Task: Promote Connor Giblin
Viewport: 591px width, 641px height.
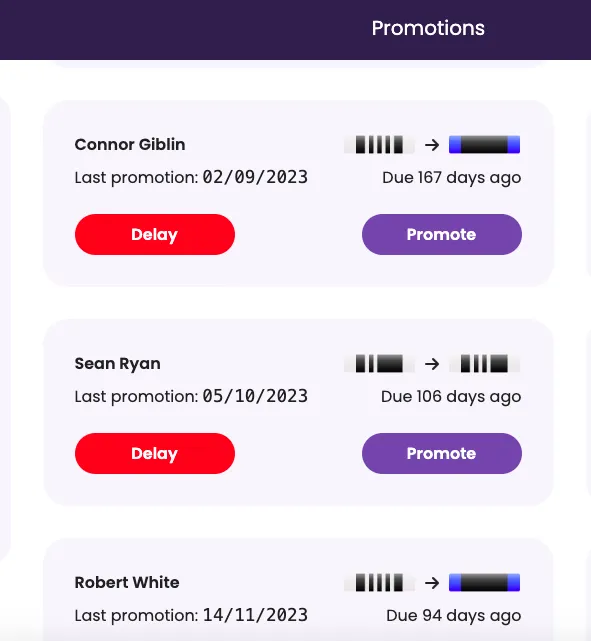Action: (441, 234)
